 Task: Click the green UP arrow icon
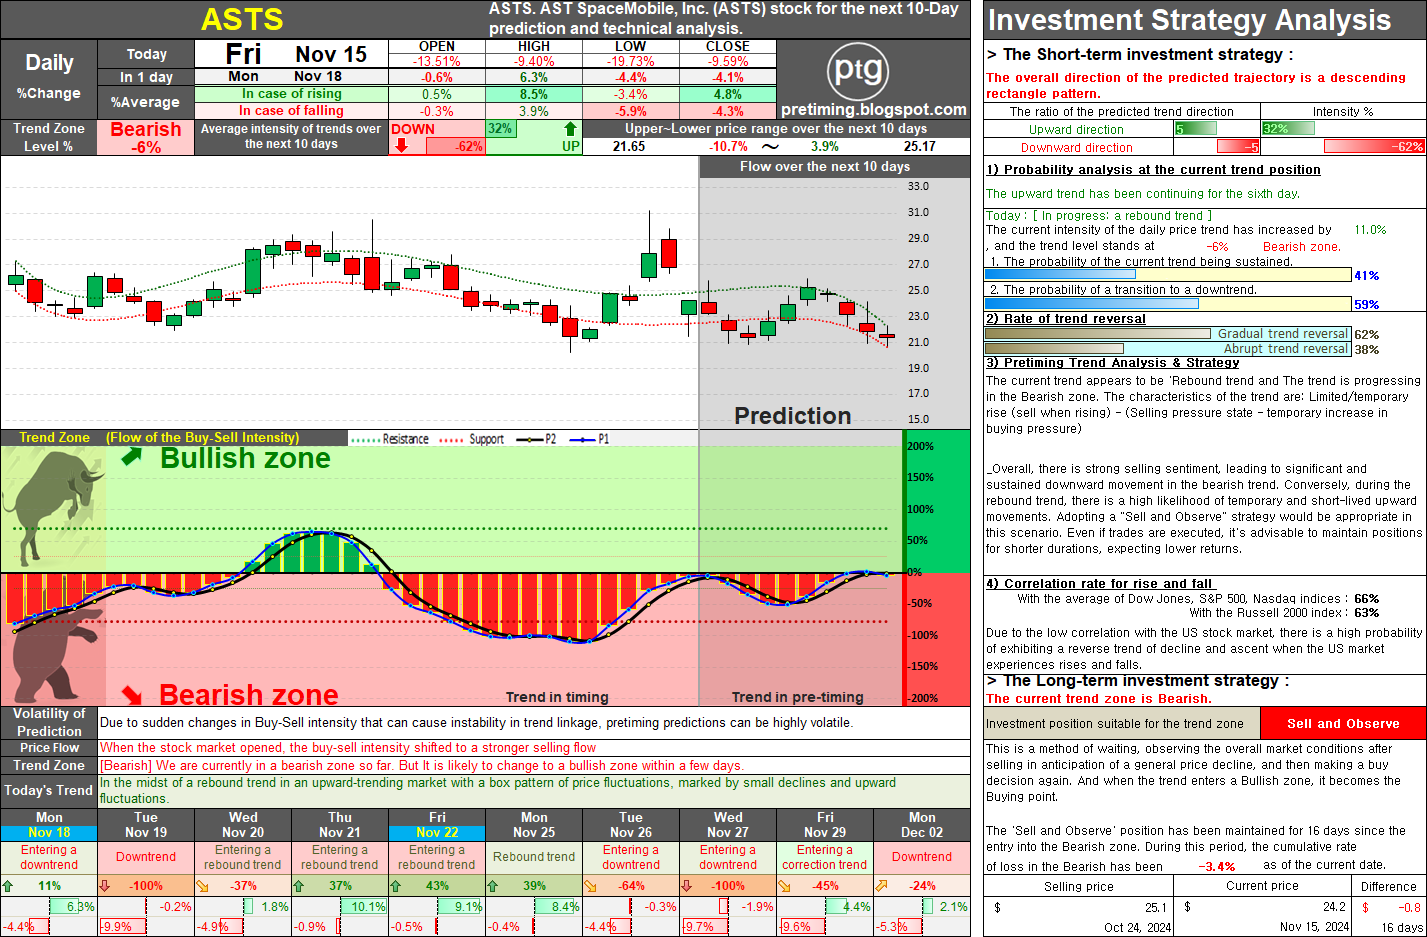tap(570, 129)
